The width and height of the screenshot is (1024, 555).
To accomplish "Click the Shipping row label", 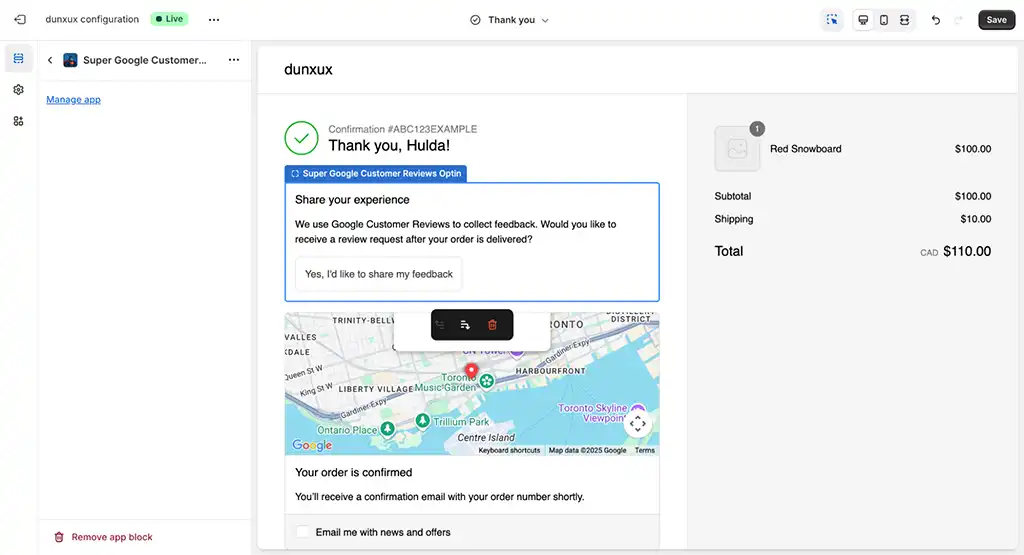I will point(733,219).
